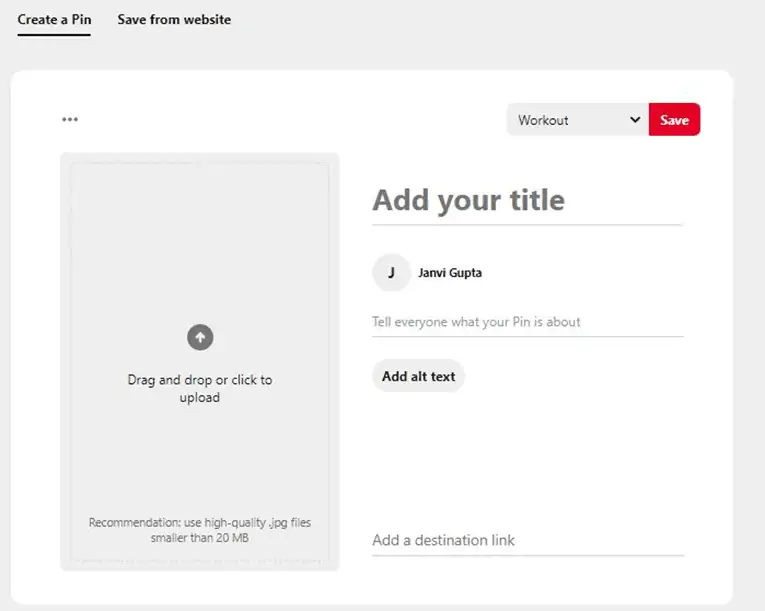Click the .jpg file recommendation note
The width and height of the screenshot is (765, 611).
click(x=200, y=523)
